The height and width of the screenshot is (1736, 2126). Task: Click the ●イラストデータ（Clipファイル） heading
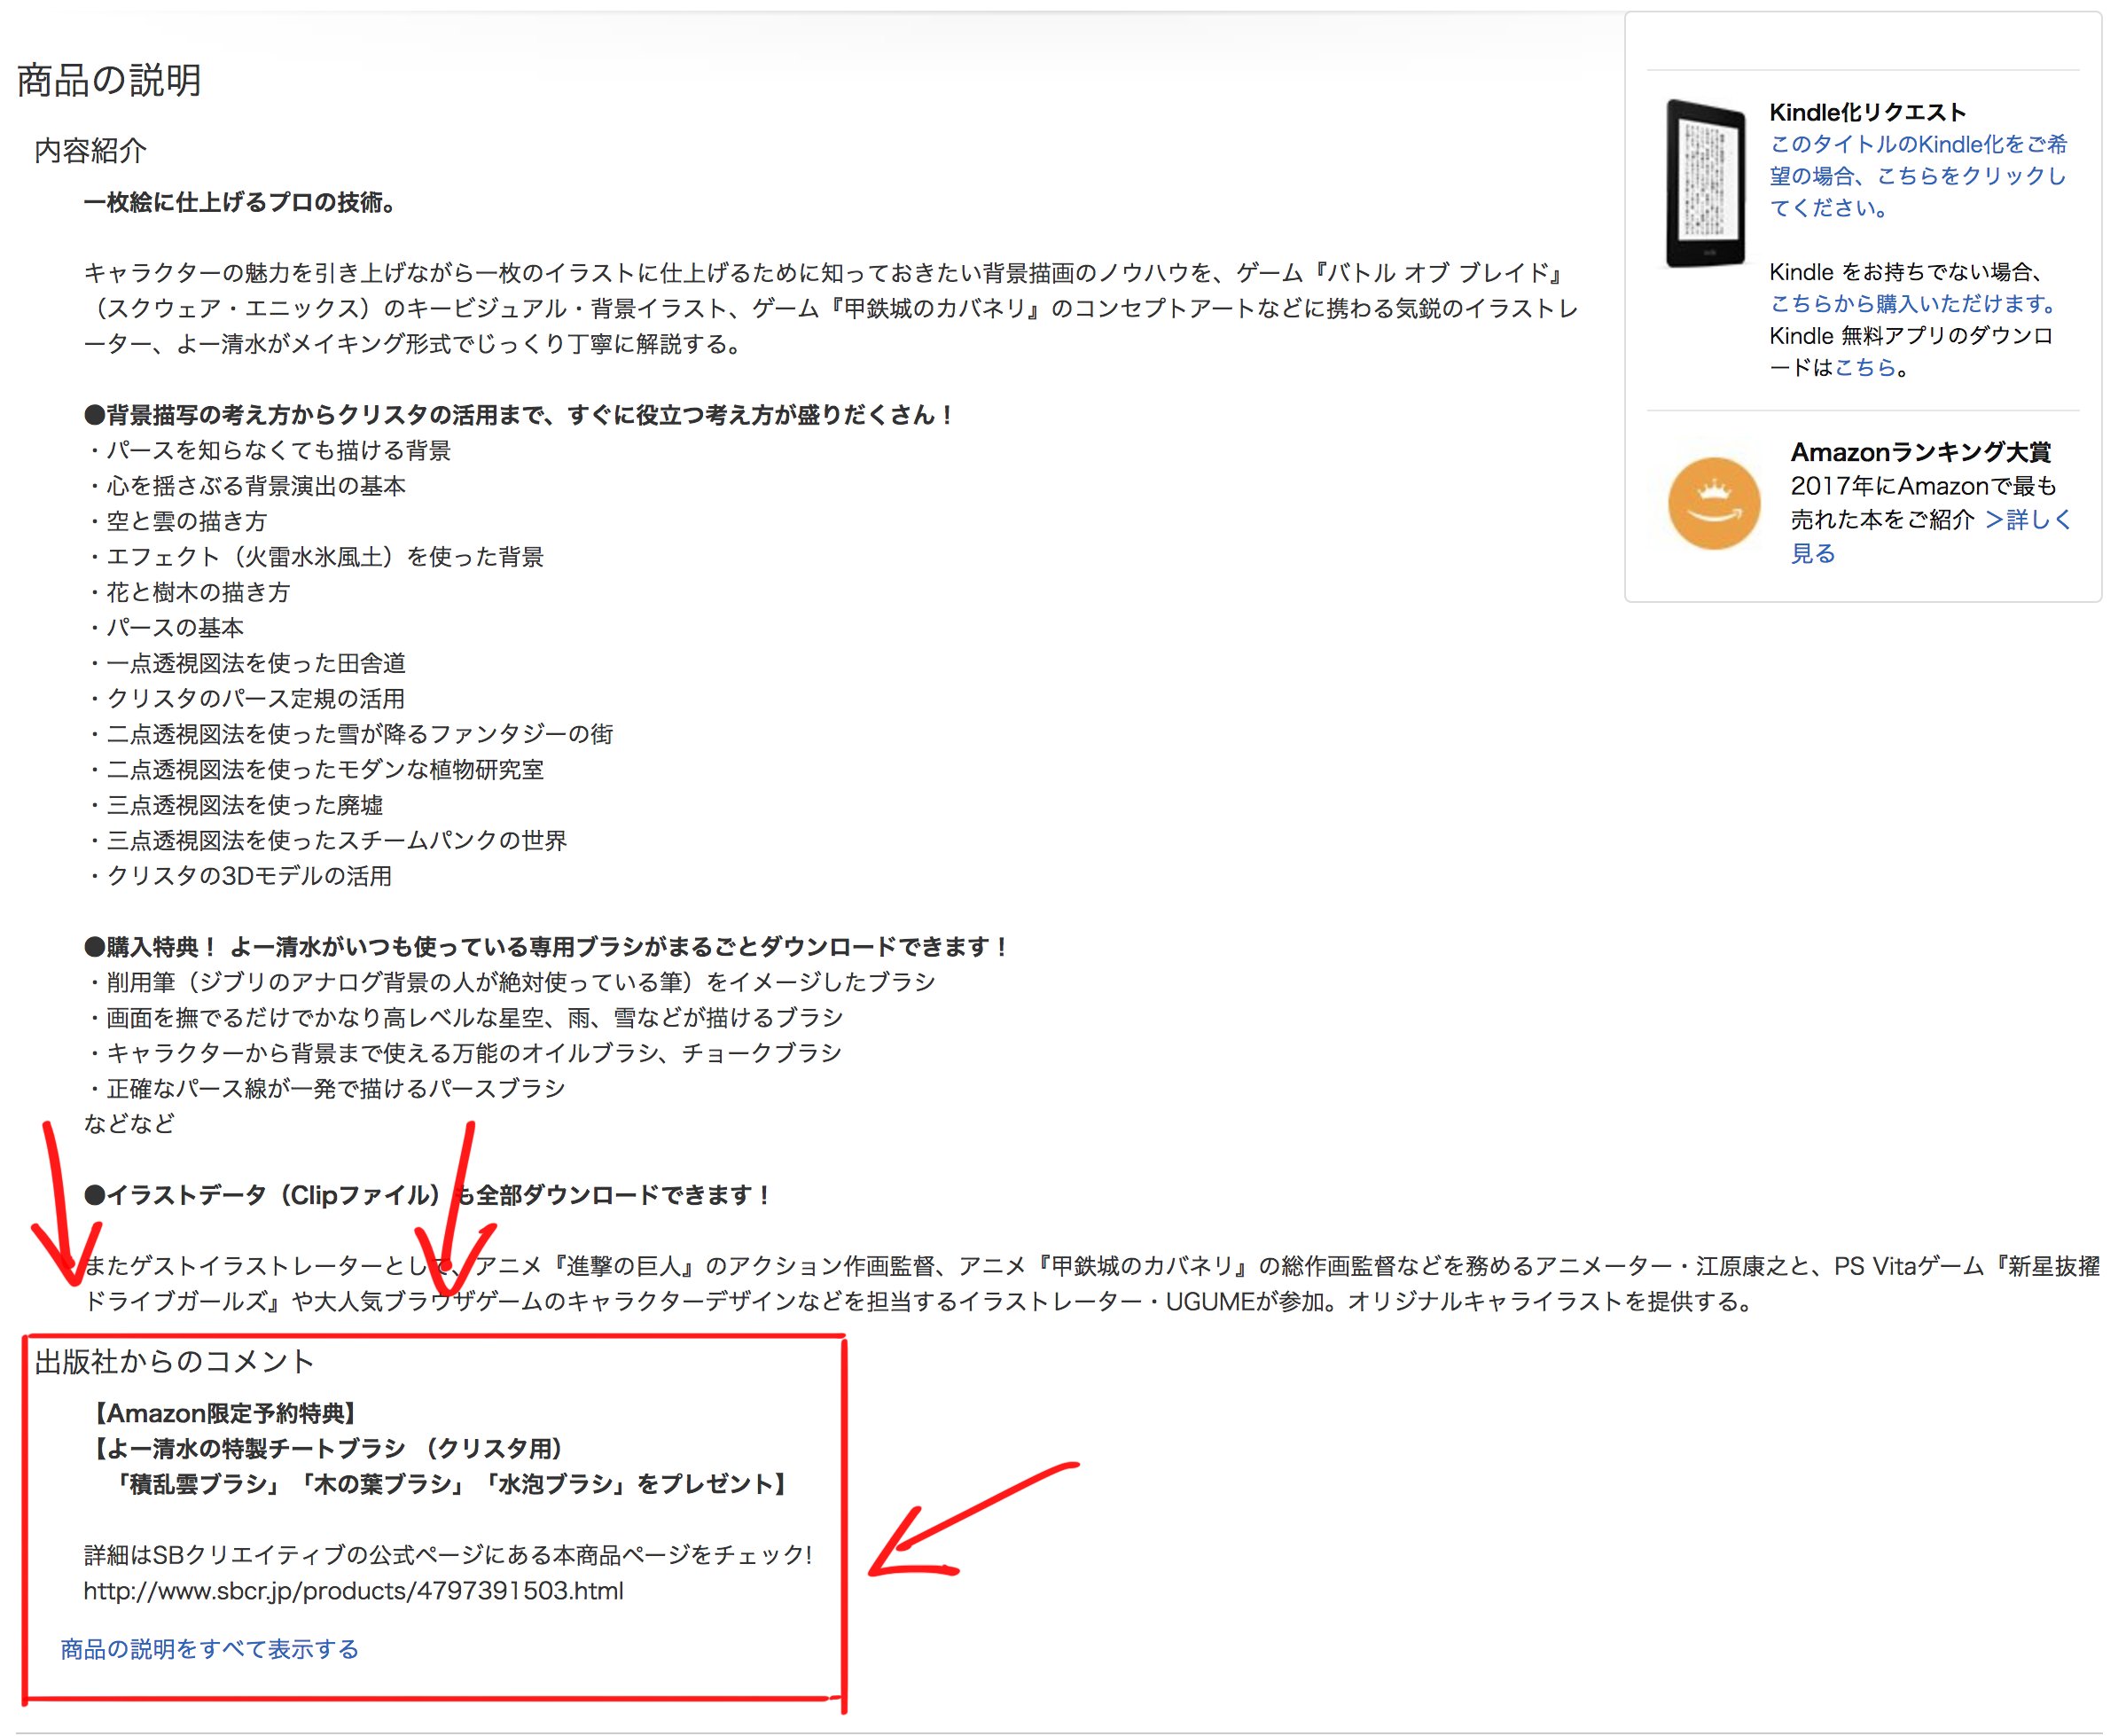click(x=427, y=1196)
